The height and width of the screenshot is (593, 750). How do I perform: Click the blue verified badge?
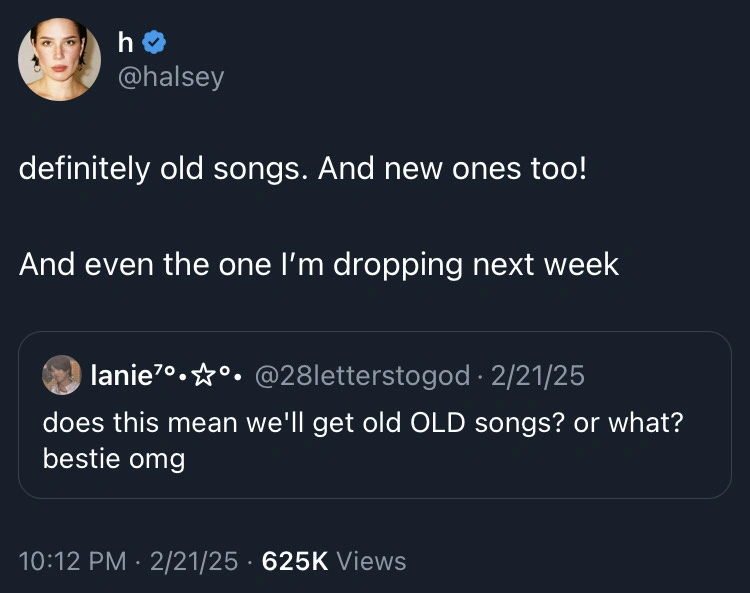pos(153,42)
